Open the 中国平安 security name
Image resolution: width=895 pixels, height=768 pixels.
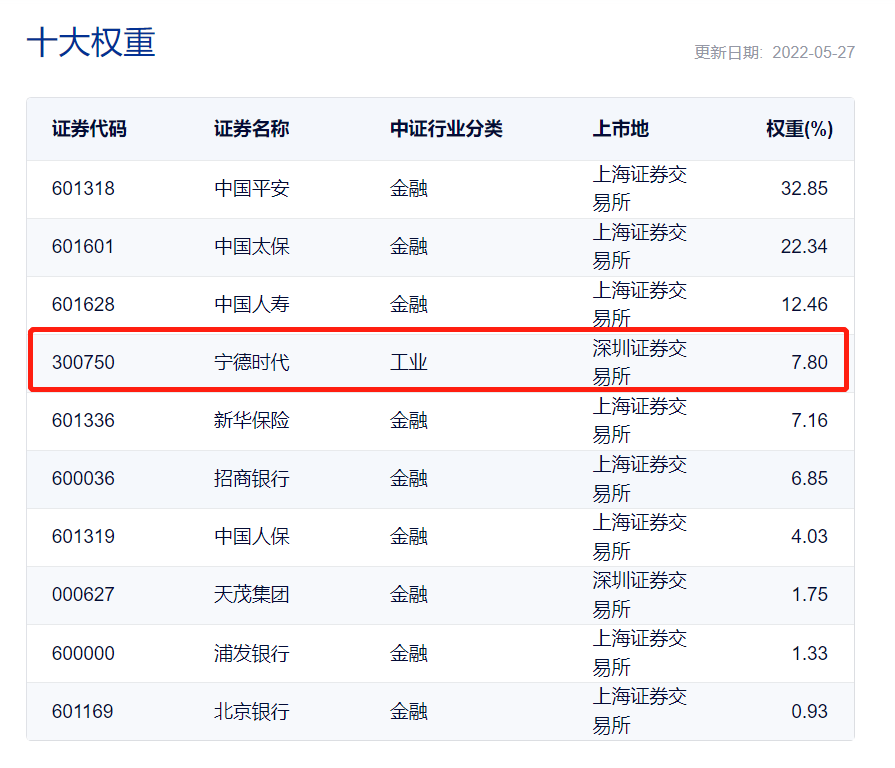[251, 188]
